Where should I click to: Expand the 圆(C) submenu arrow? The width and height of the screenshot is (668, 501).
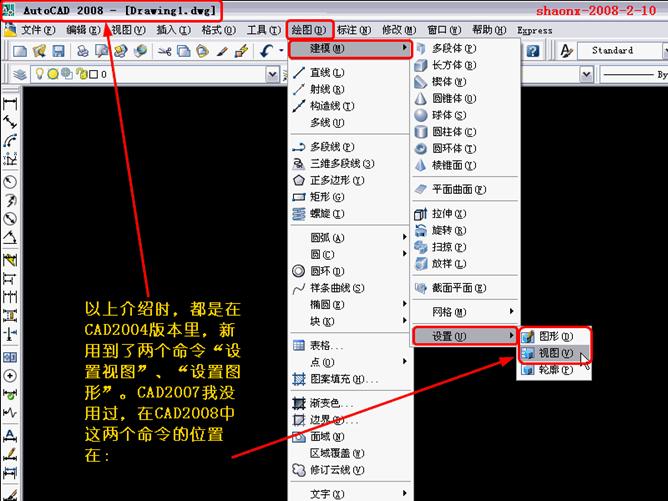click(404, 253)
